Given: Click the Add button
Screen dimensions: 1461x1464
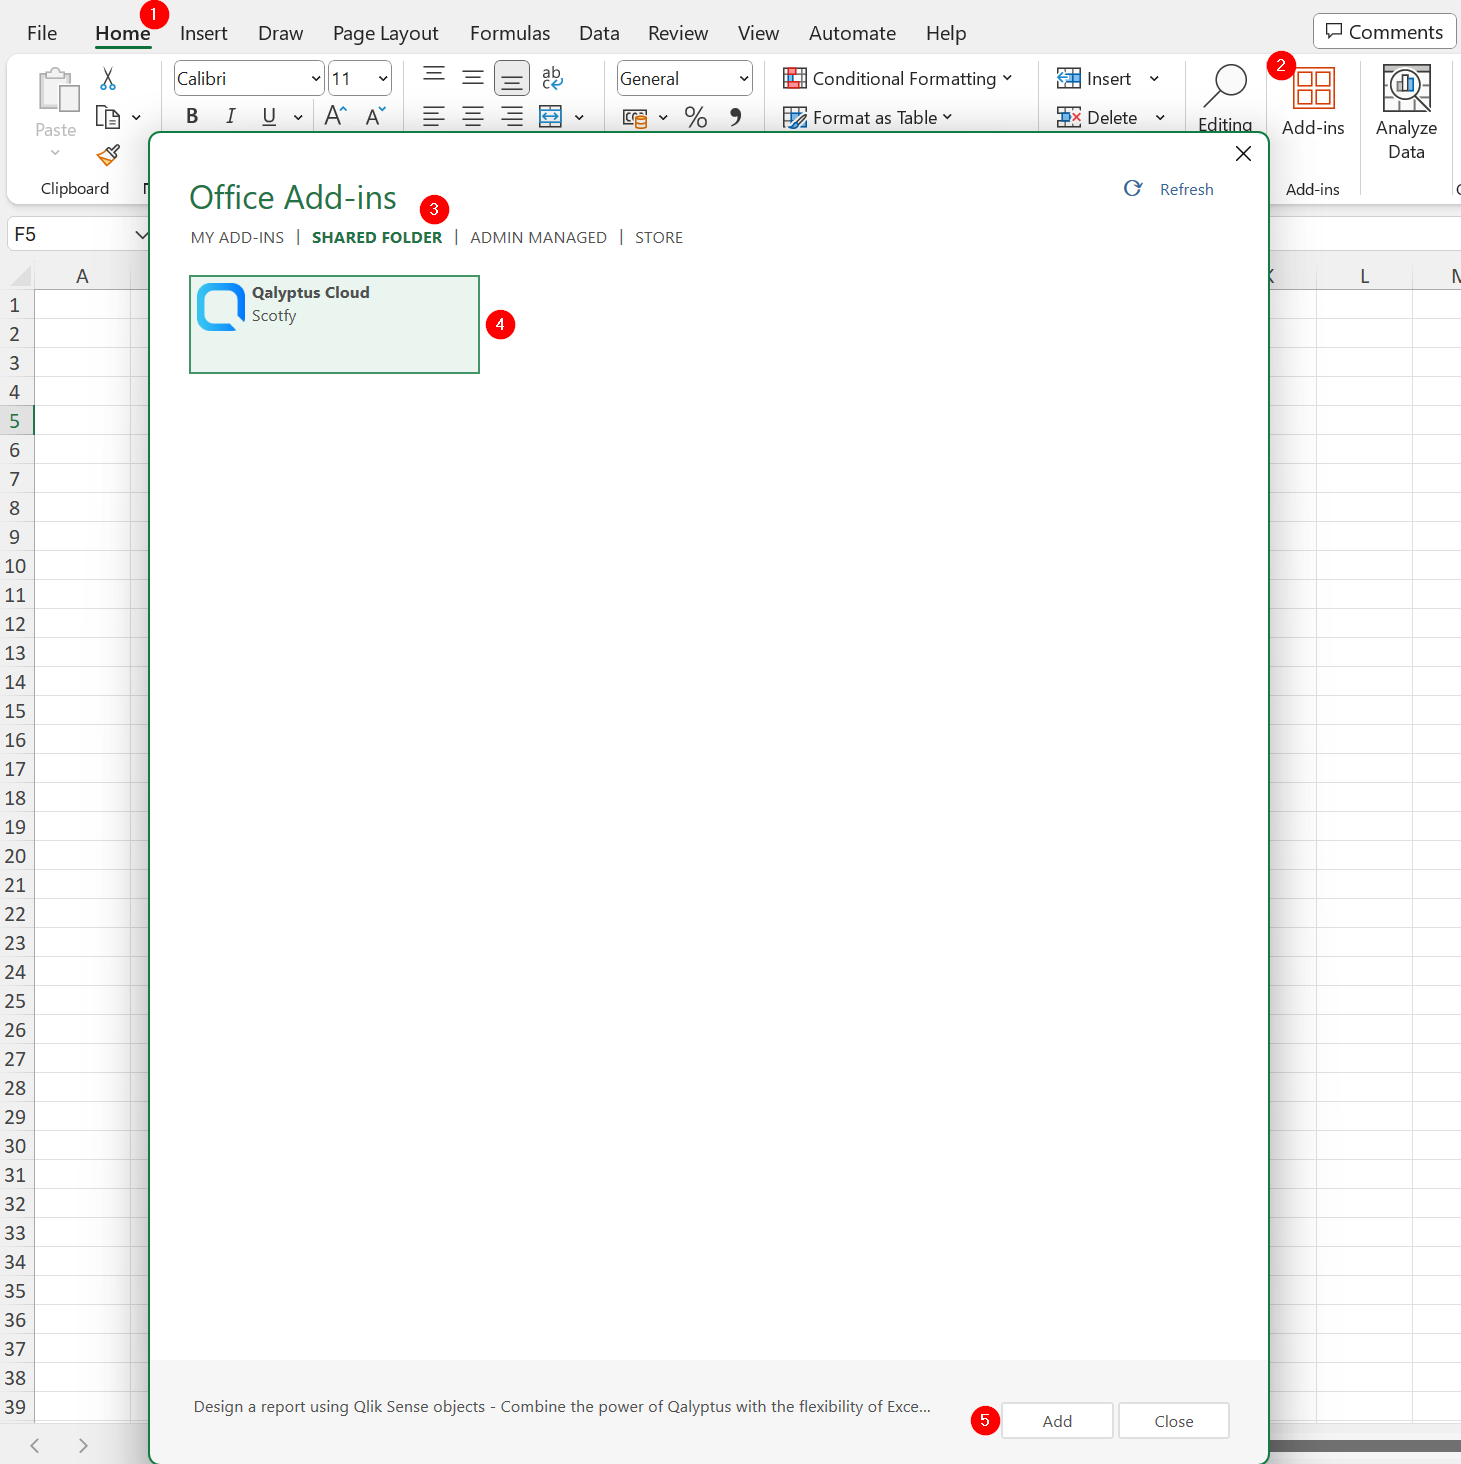Looking at the screenshot, I should coord(1057,1420).
